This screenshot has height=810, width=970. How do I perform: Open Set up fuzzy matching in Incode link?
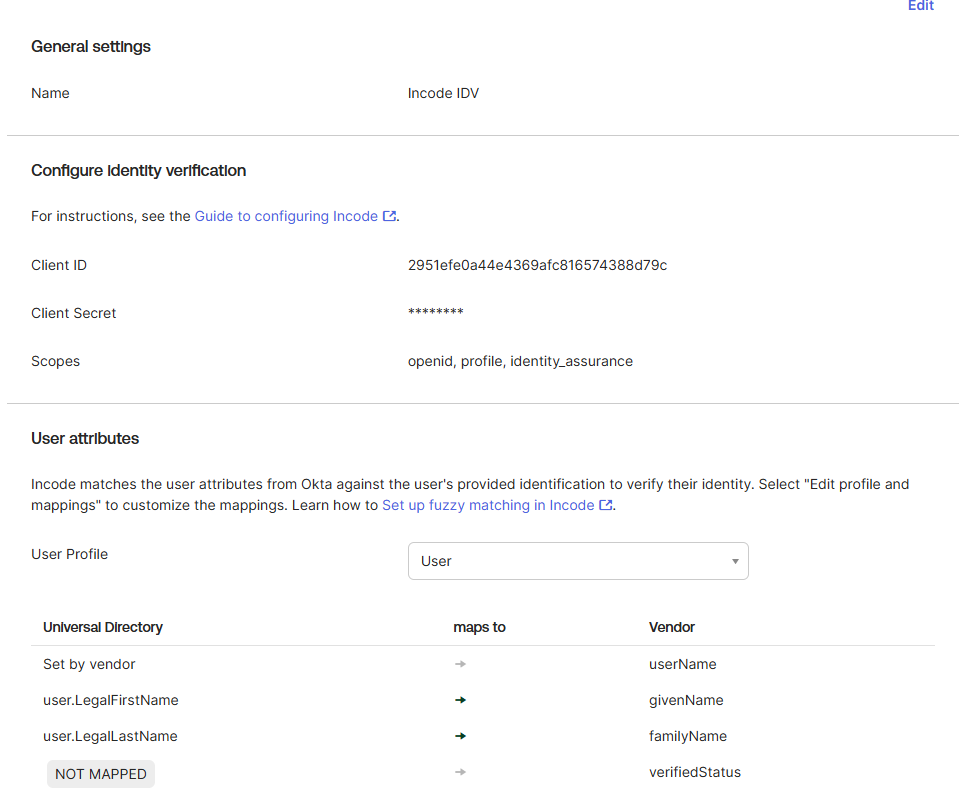pyautogui.click(x=488, y=505)
